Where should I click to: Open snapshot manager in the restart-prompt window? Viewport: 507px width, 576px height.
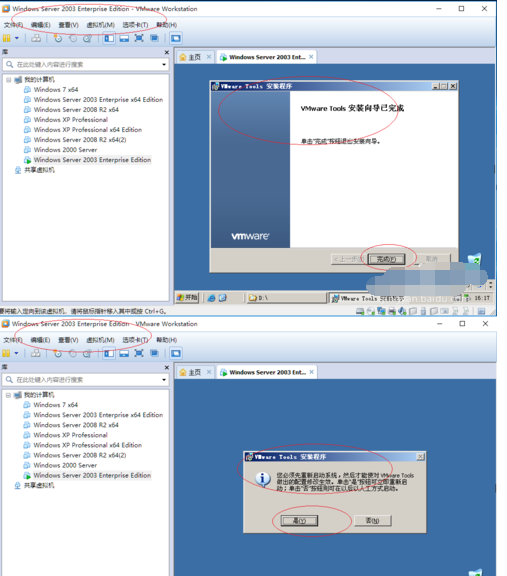pyautogui.click(x=87, y=353)
